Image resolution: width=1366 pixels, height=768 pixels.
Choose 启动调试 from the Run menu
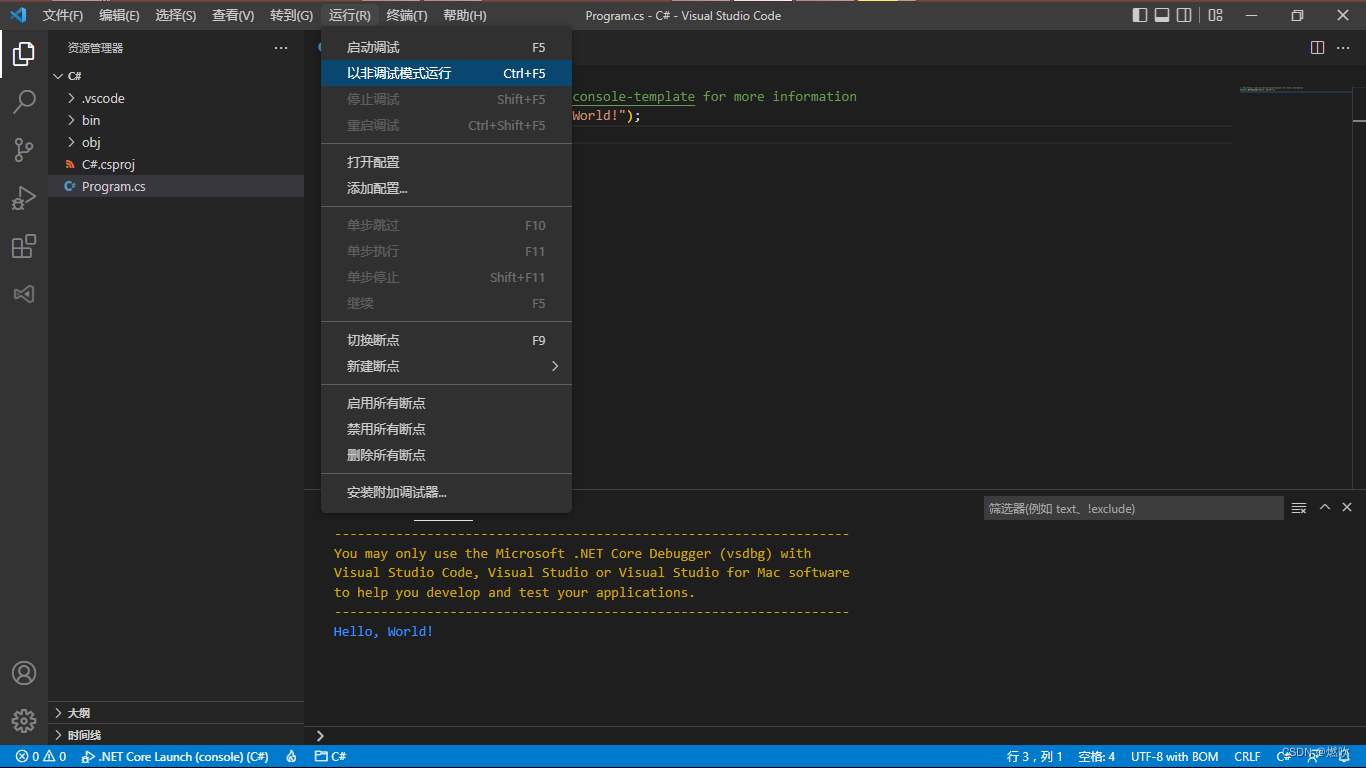[x=446, y=47]
